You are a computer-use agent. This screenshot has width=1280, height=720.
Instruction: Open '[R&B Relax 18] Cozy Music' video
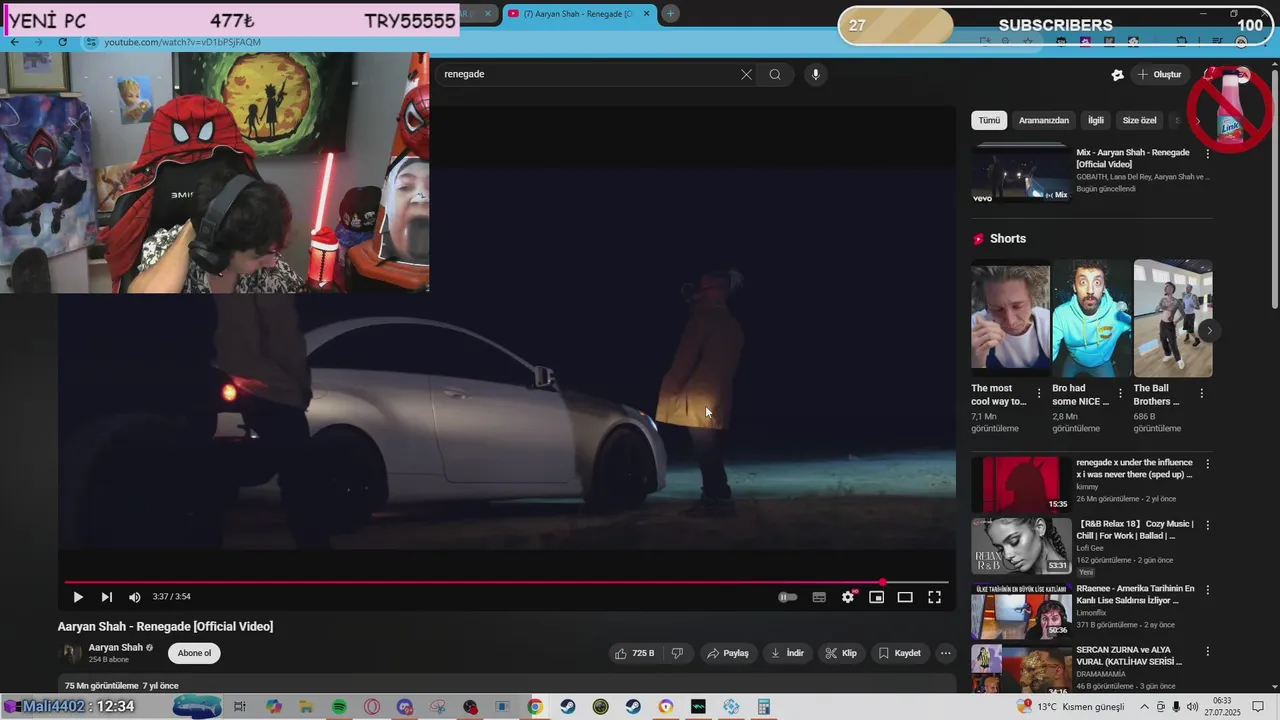click(1021, 545)
